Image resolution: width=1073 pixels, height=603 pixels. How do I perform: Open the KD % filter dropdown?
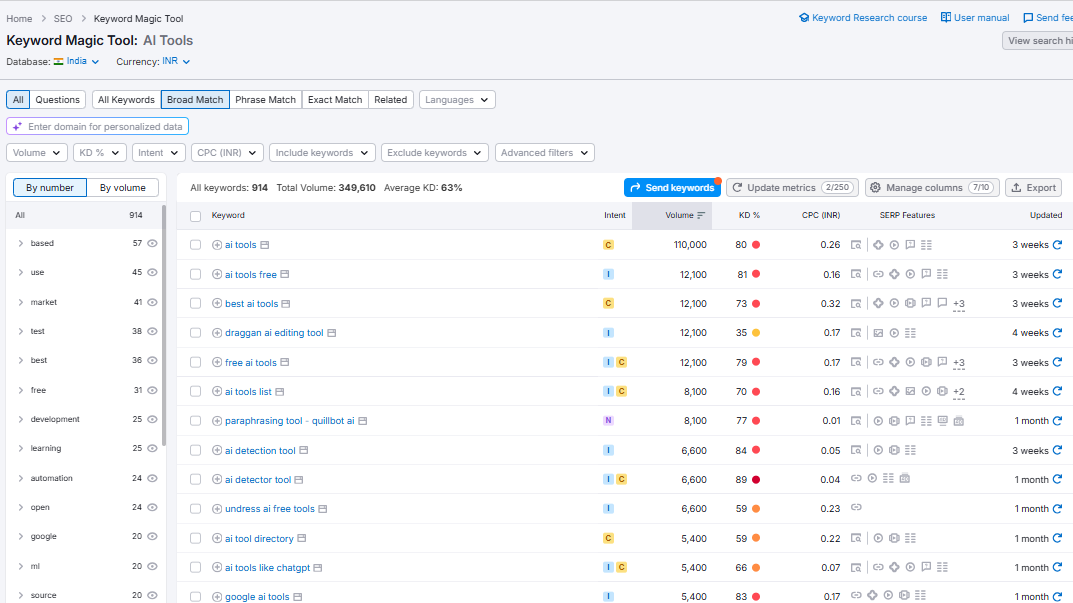click(x=100, y=153)
